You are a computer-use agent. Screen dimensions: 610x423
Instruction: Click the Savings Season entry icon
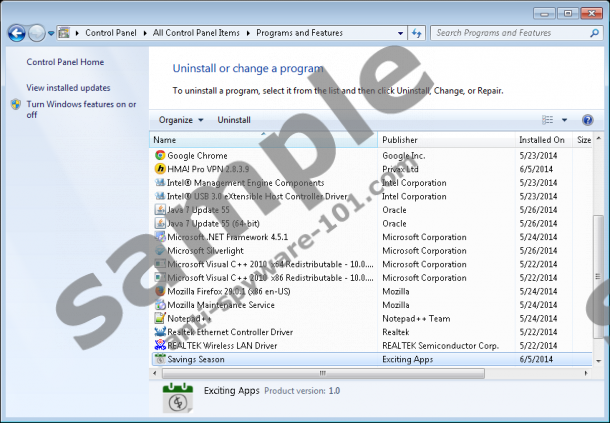click(x=160, y=359)
